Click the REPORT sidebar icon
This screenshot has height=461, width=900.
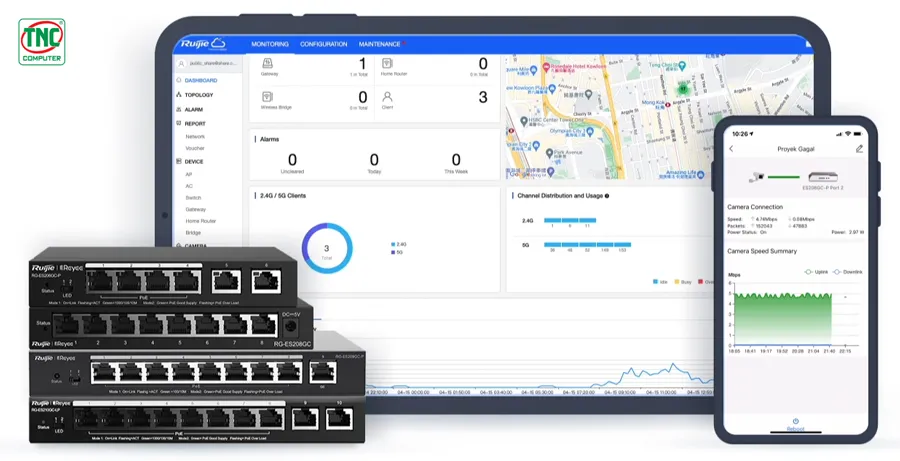tap(179, 123)
